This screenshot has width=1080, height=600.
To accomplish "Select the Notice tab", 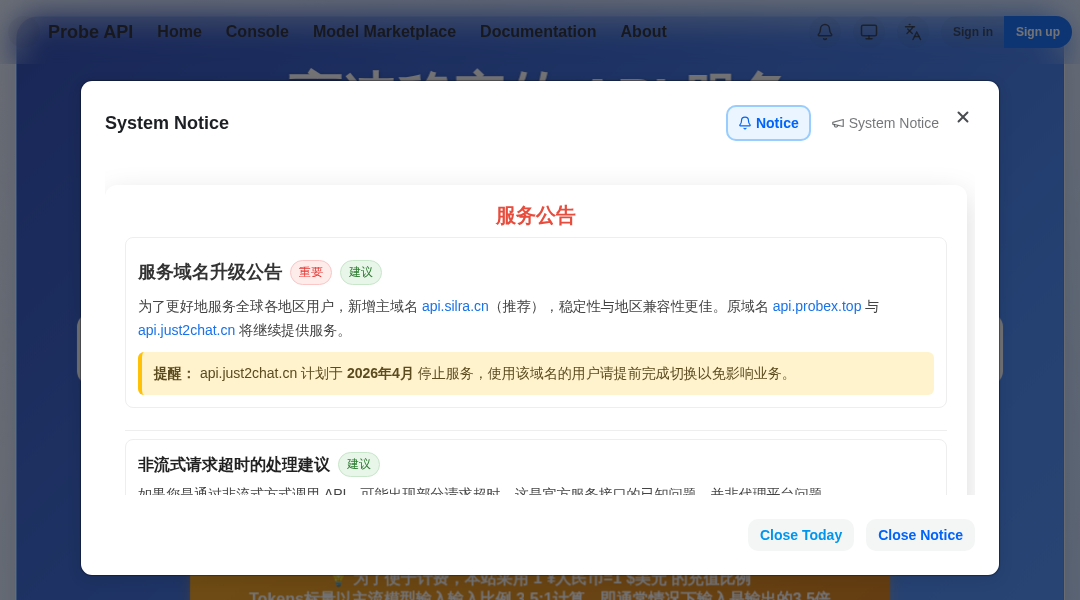I will [768, 123].
